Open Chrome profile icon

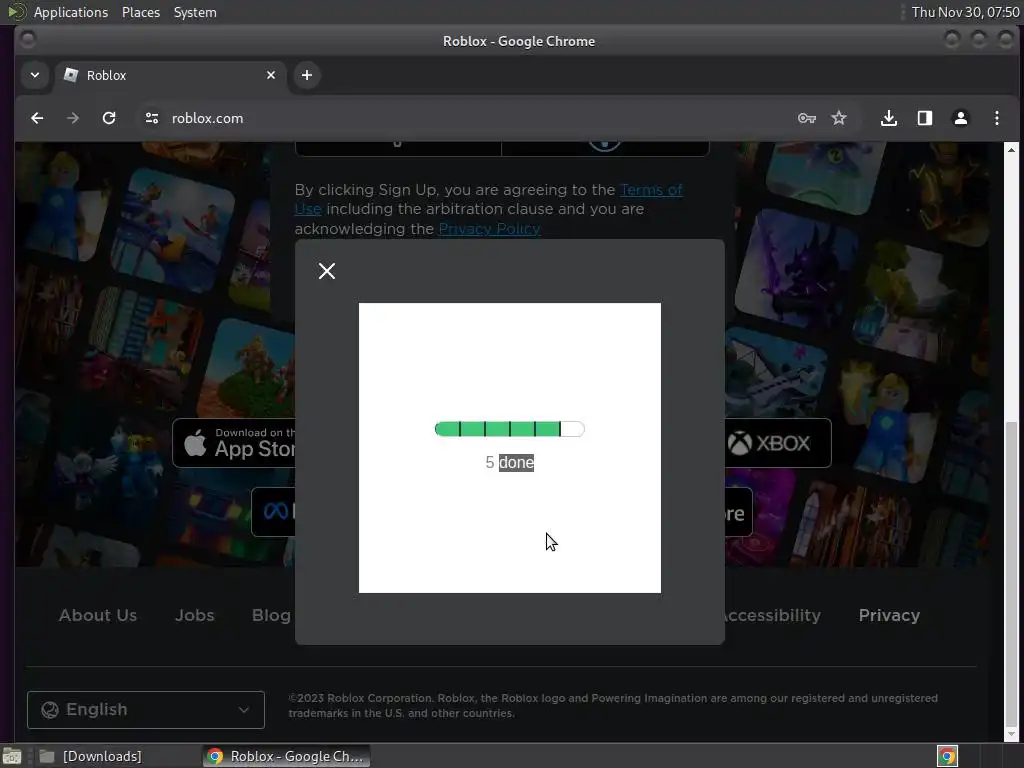coord(961,118)
